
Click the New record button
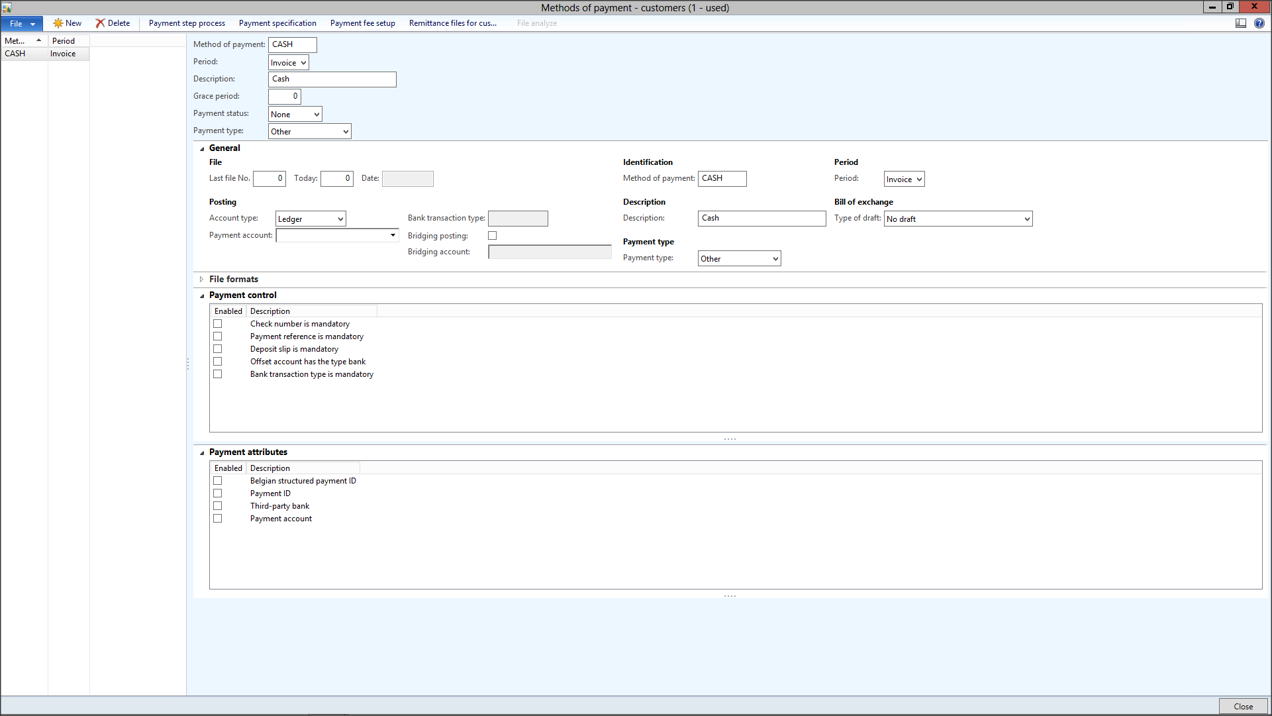pos(67,23)
